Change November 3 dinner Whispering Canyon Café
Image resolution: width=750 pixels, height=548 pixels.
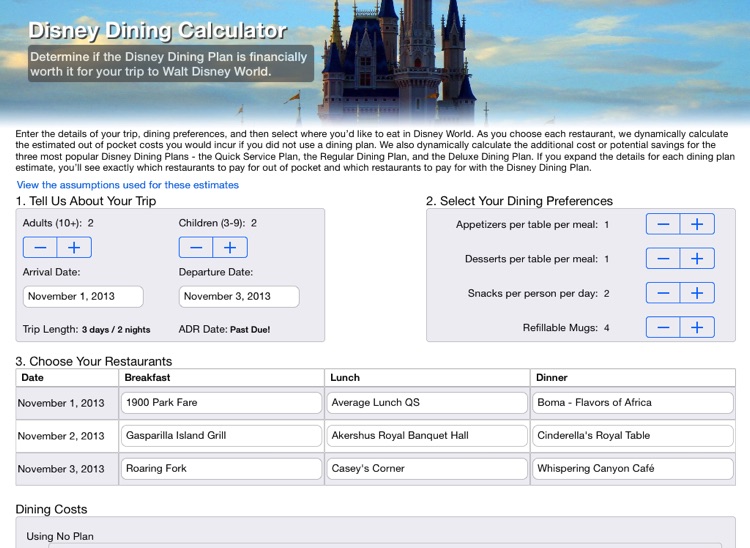tap(633, 469)
